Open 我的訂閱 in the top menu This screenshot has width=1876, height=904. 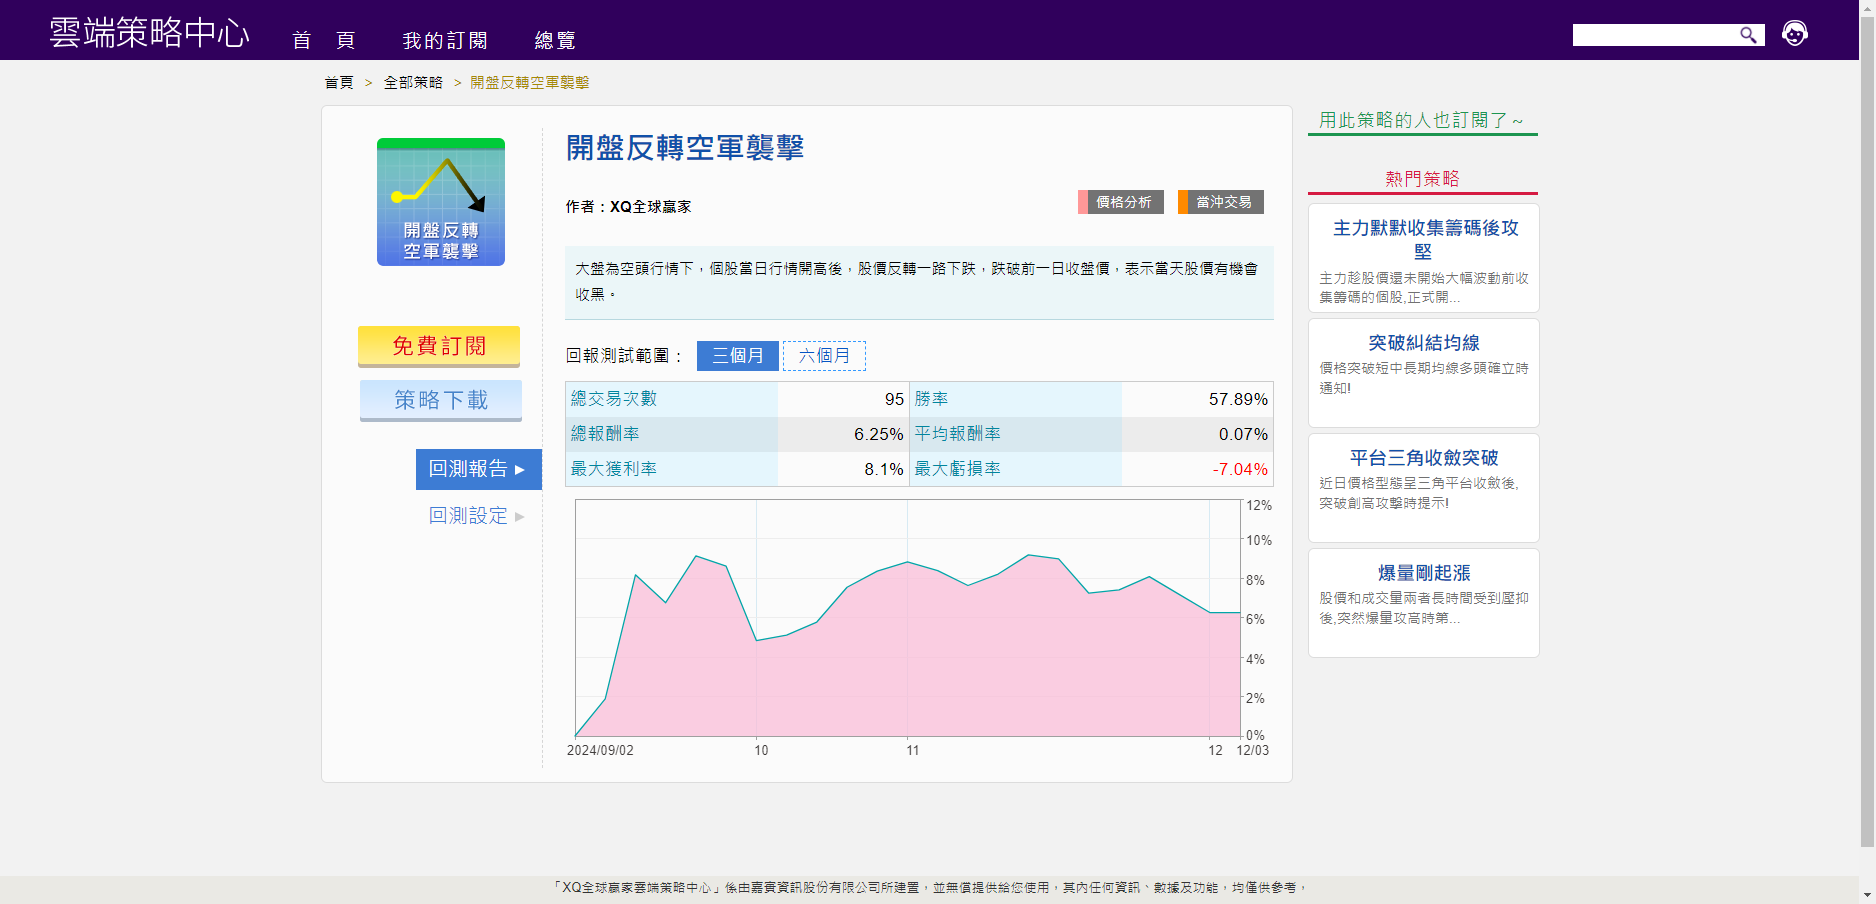[445, 40]
